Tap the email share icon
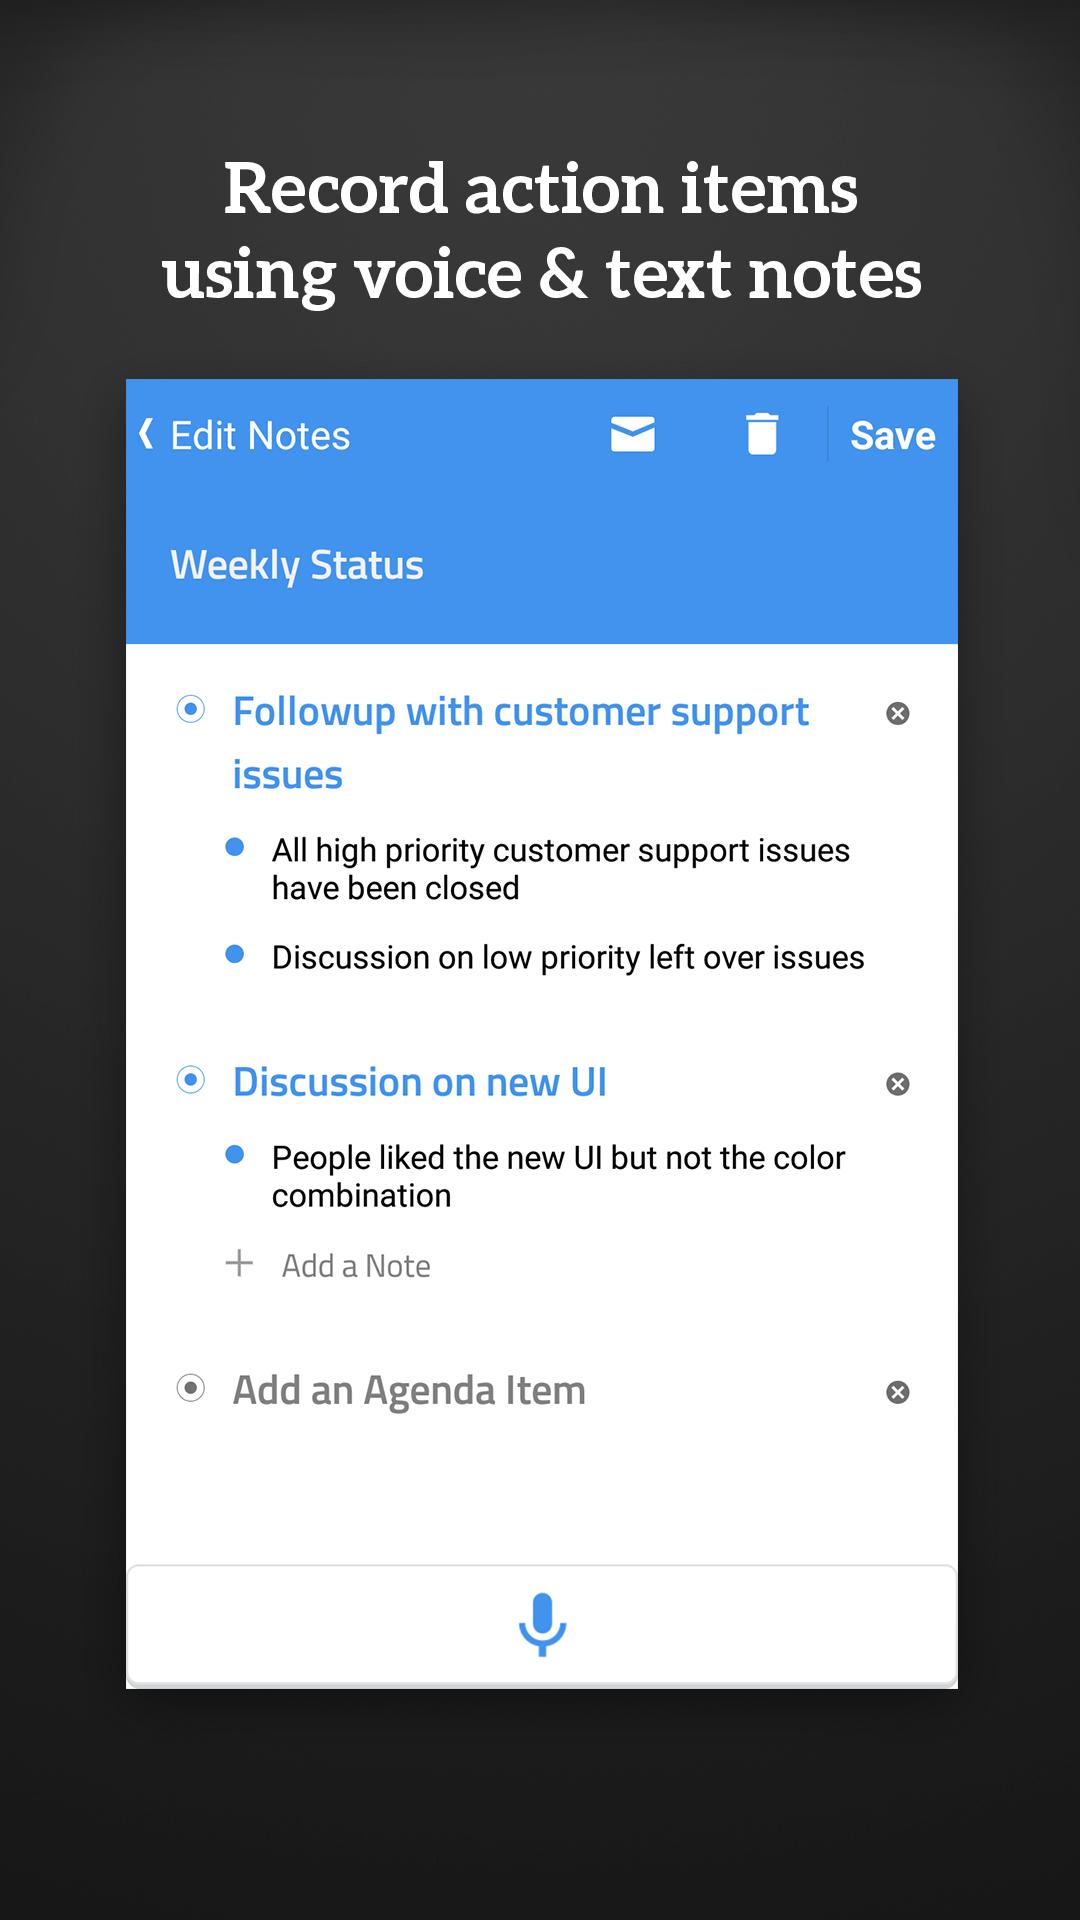The image size is (1080, 1920). coord(632,434)
